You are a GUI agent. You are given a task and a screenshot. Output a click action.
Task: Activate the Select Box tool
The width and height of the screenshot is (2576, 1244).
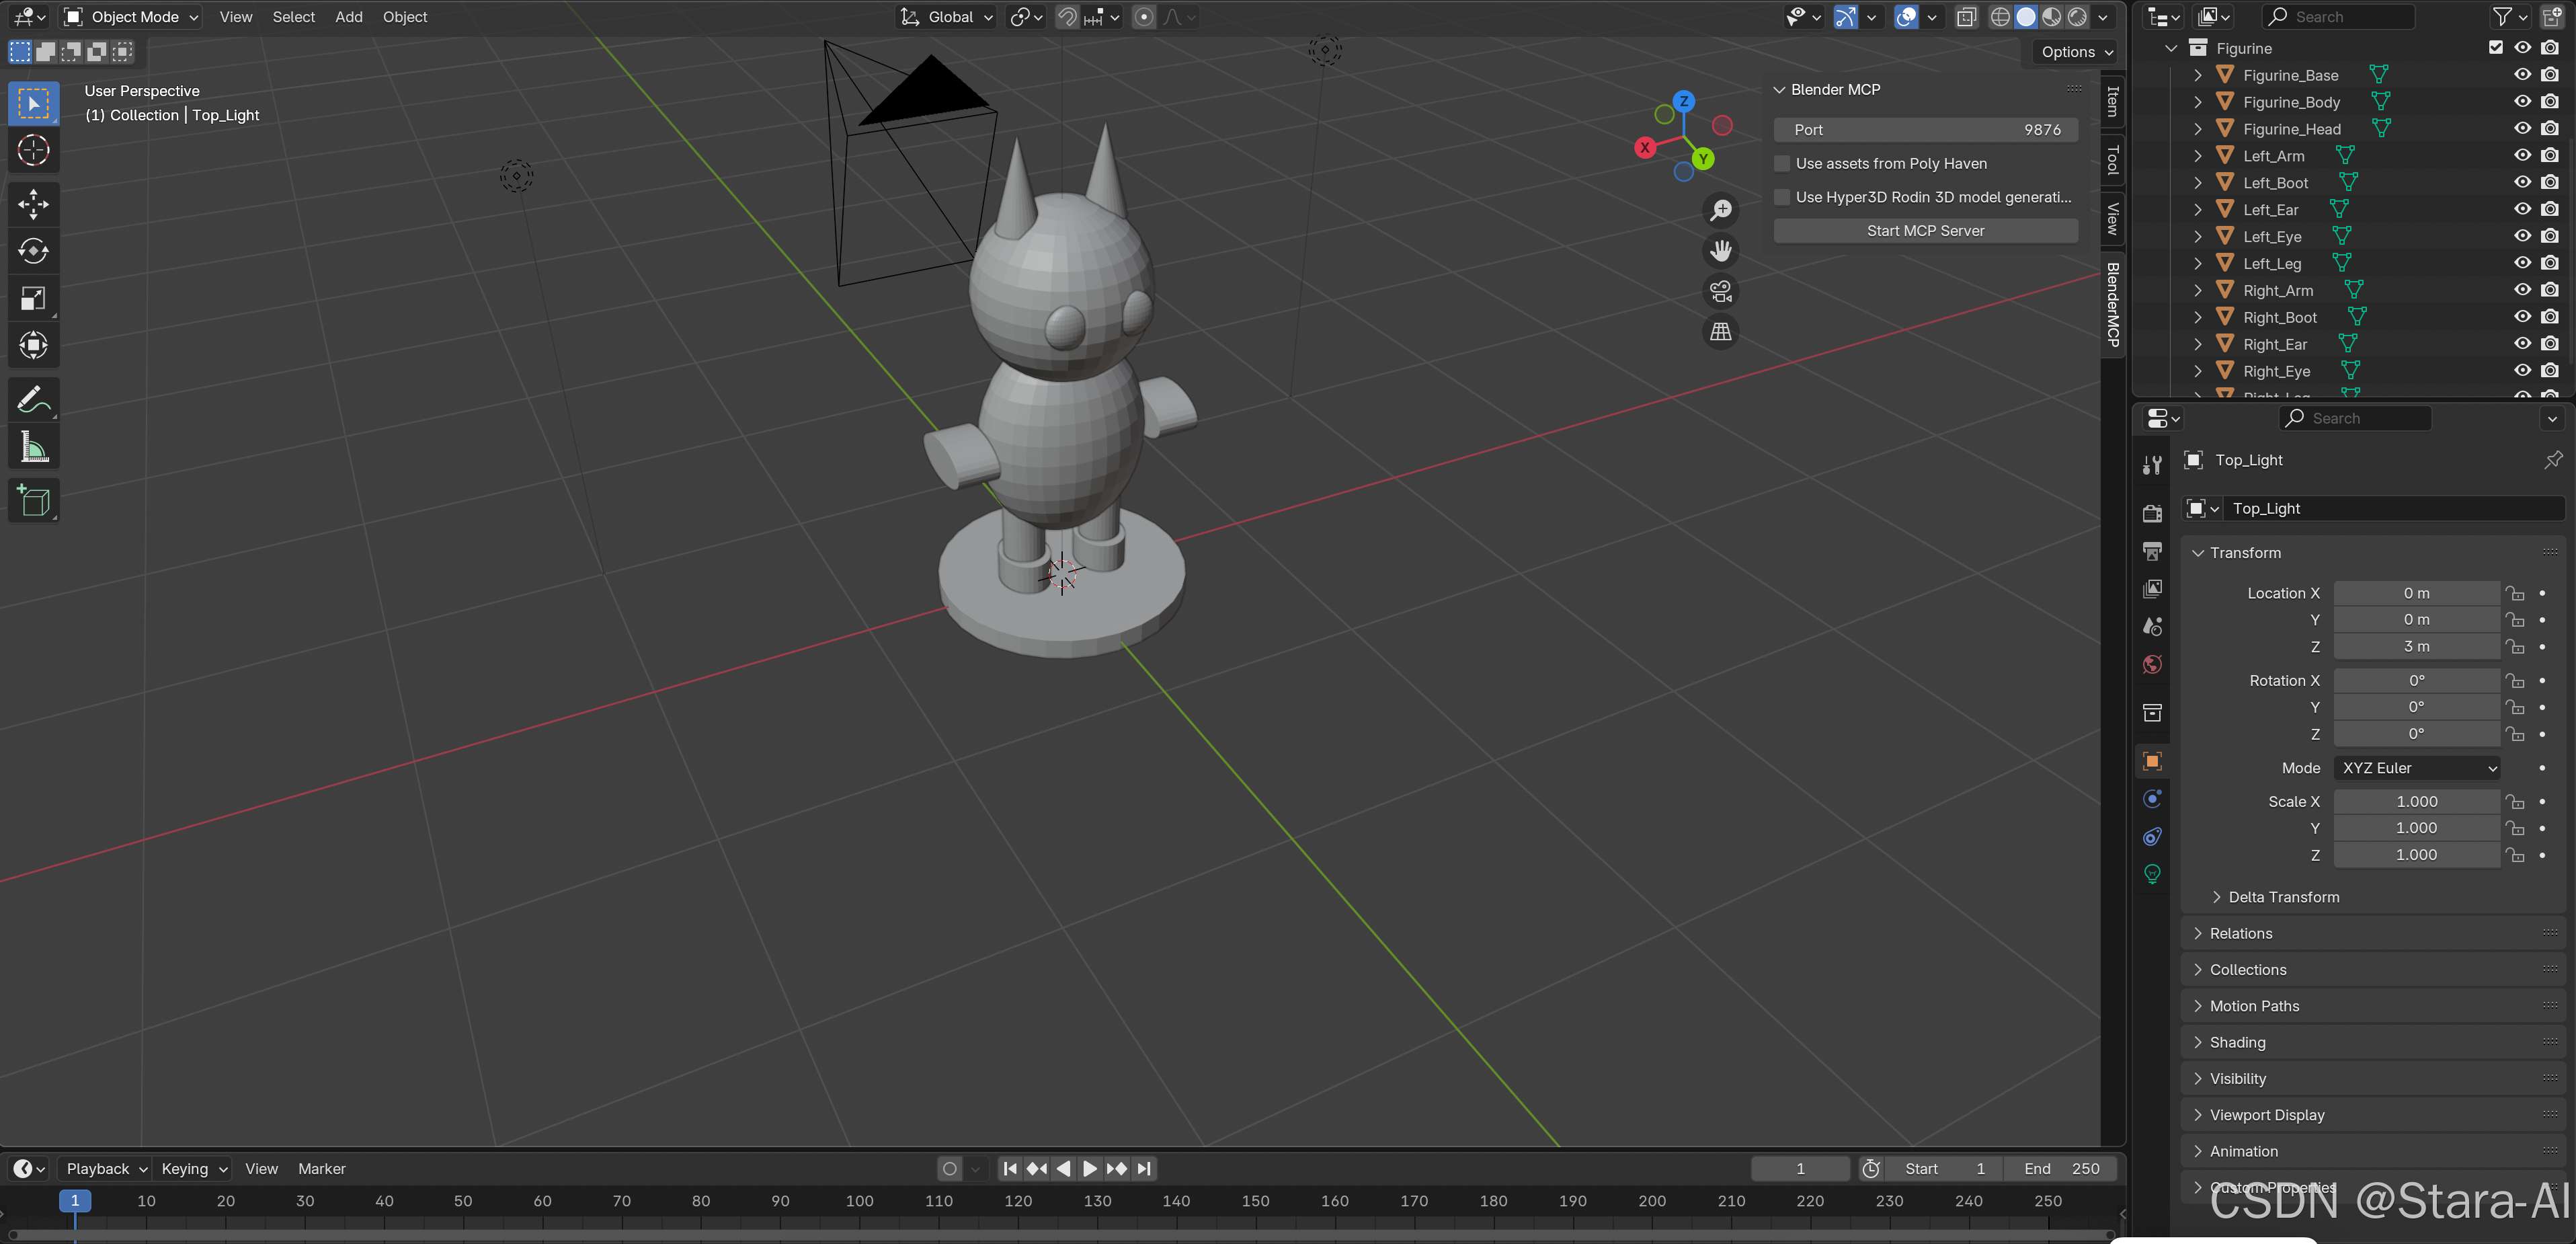tap(33, 103)
